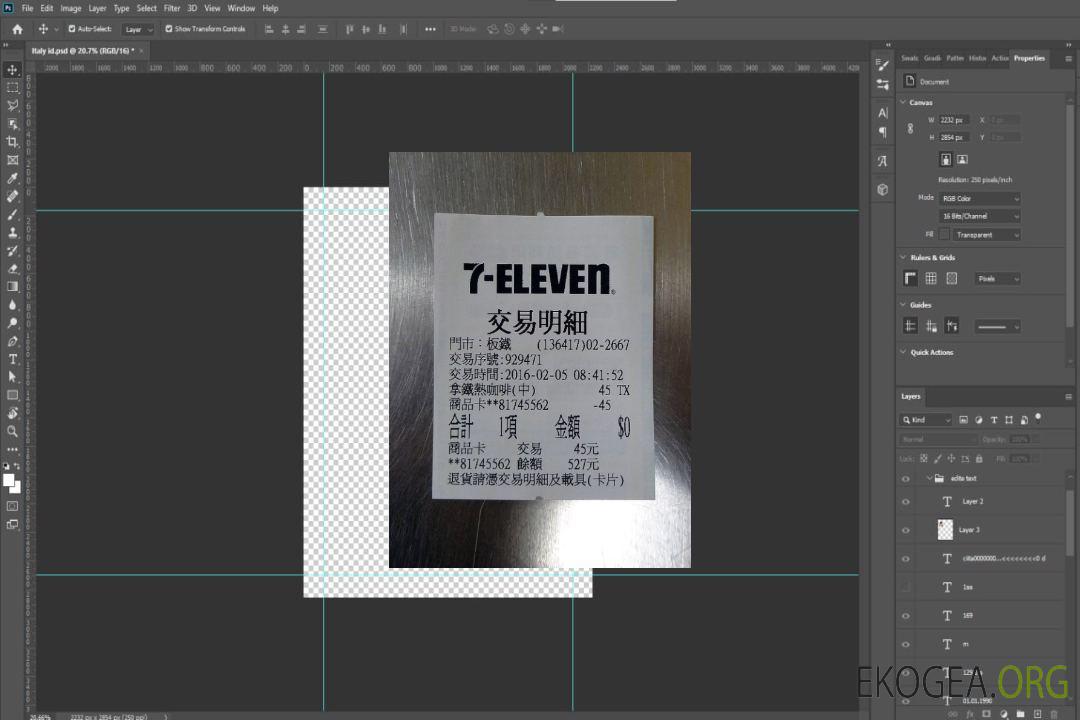The image size is (1080, 720).
Task: Open the RGB Color mode dropdown
Action: click(980, 198)
